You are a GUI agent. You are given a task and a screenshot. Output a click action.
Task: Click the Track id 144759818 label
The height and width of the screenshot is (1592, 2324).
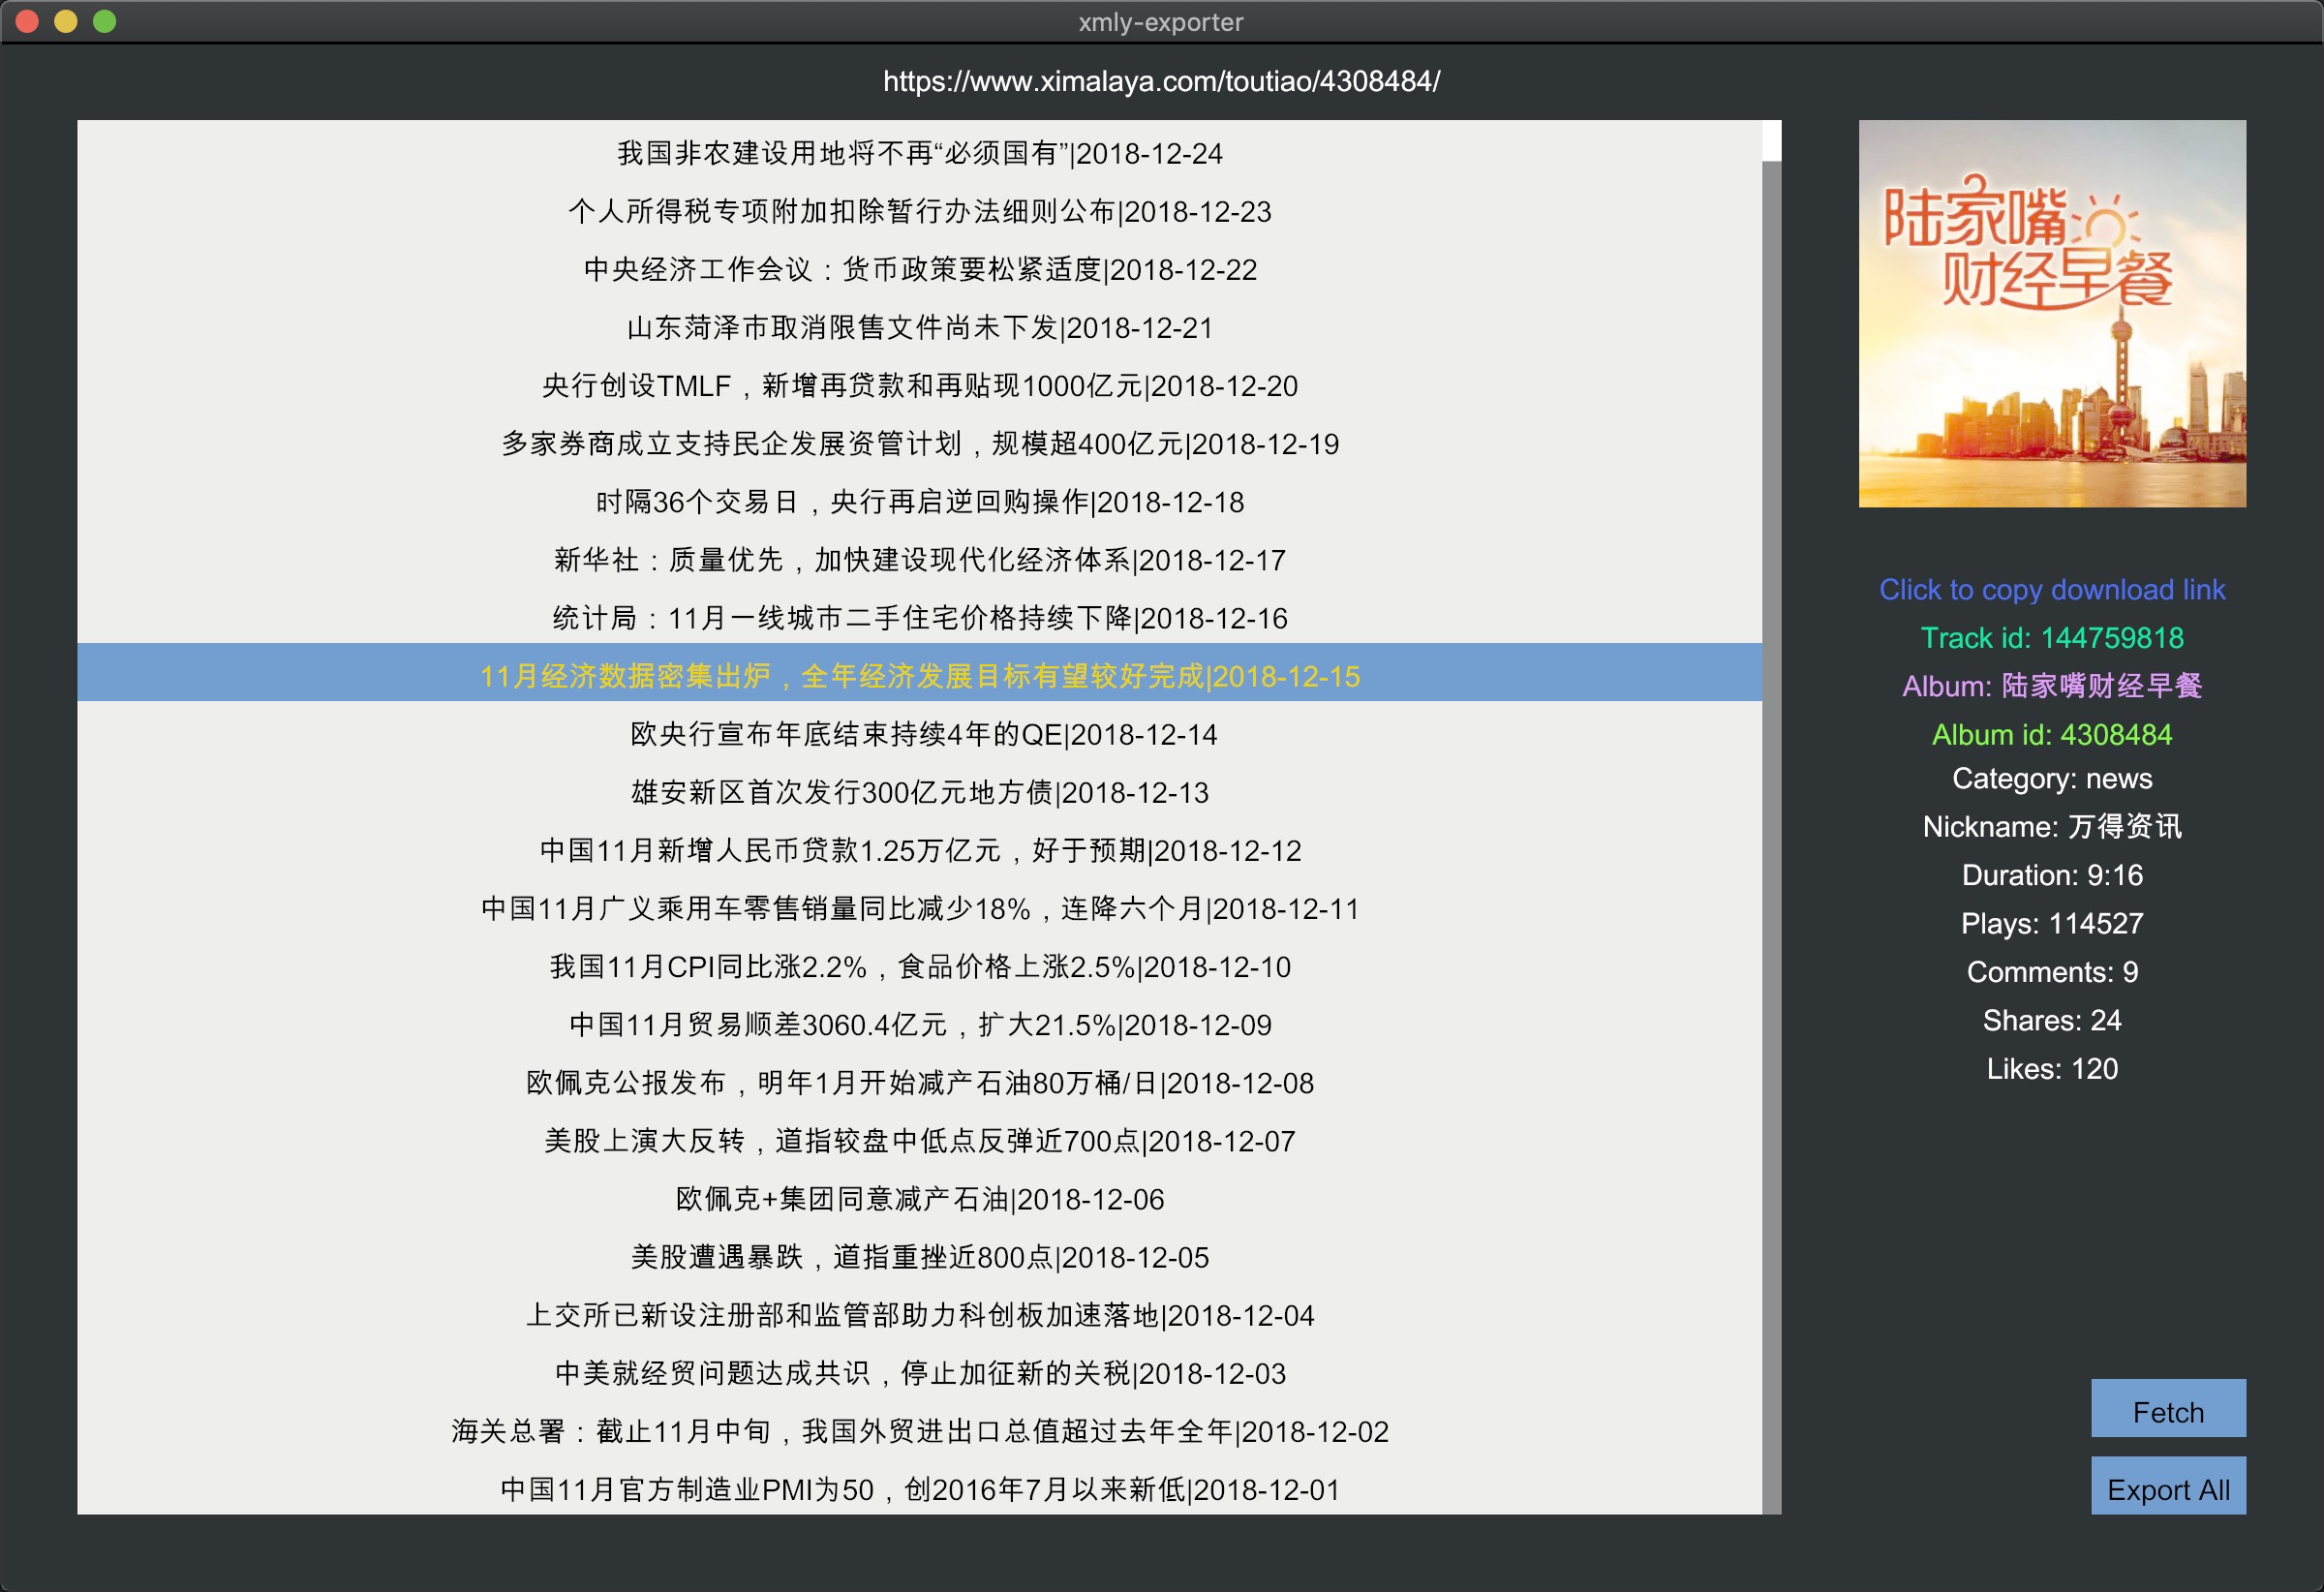(x=2051, y=637)
